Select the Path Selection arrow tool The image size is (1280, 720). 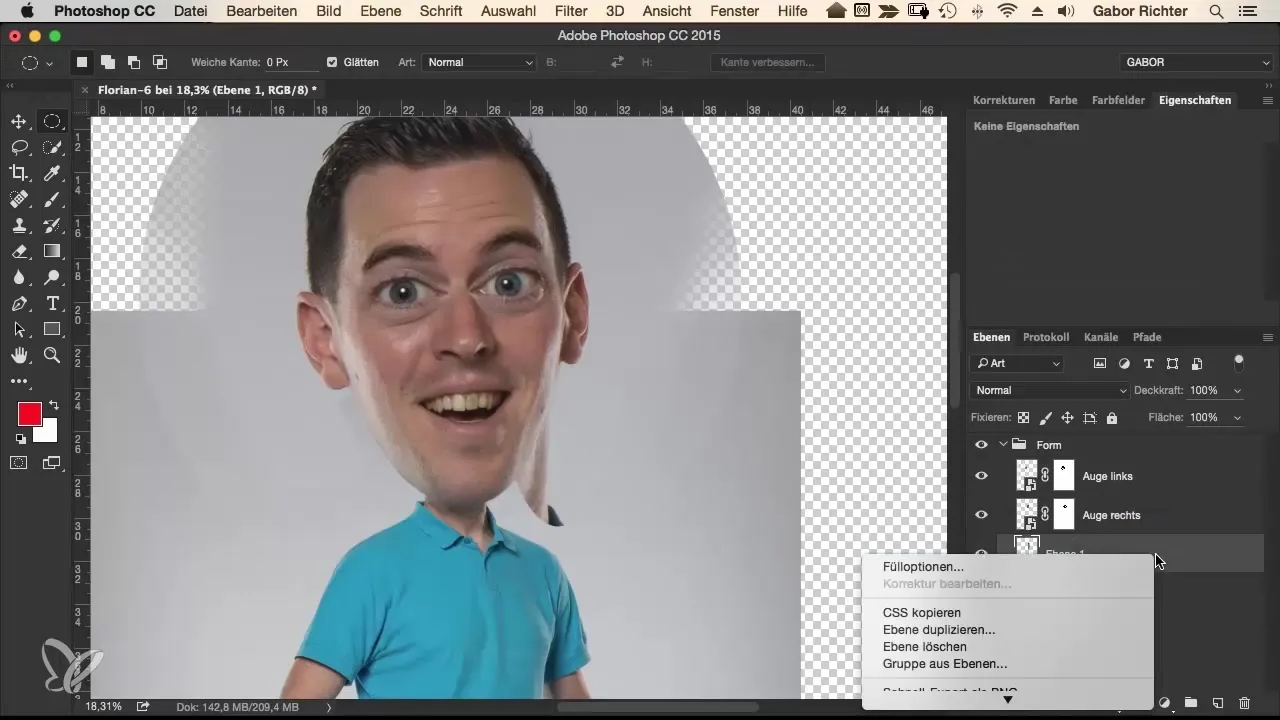tap(19, 329)
